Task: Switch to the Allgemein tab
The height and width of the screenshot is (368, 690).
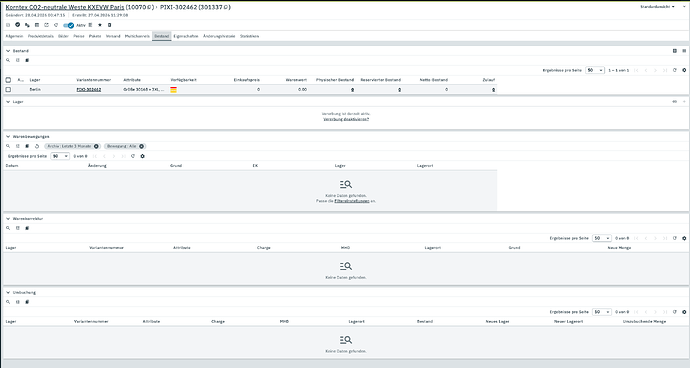Action: coord(15,36)
